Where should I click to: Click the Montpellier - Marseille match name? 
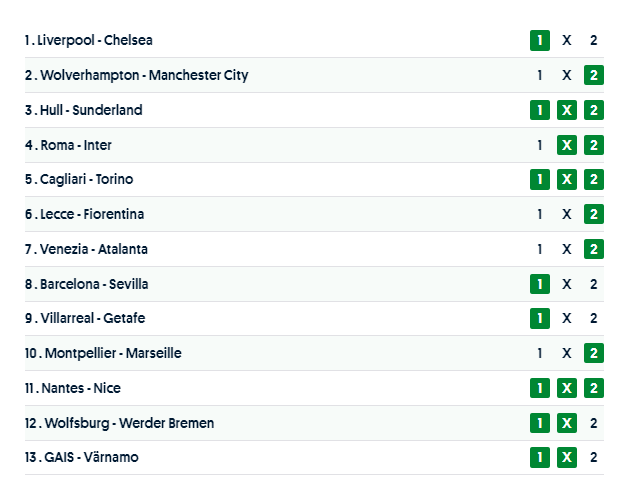click(113, 353)
